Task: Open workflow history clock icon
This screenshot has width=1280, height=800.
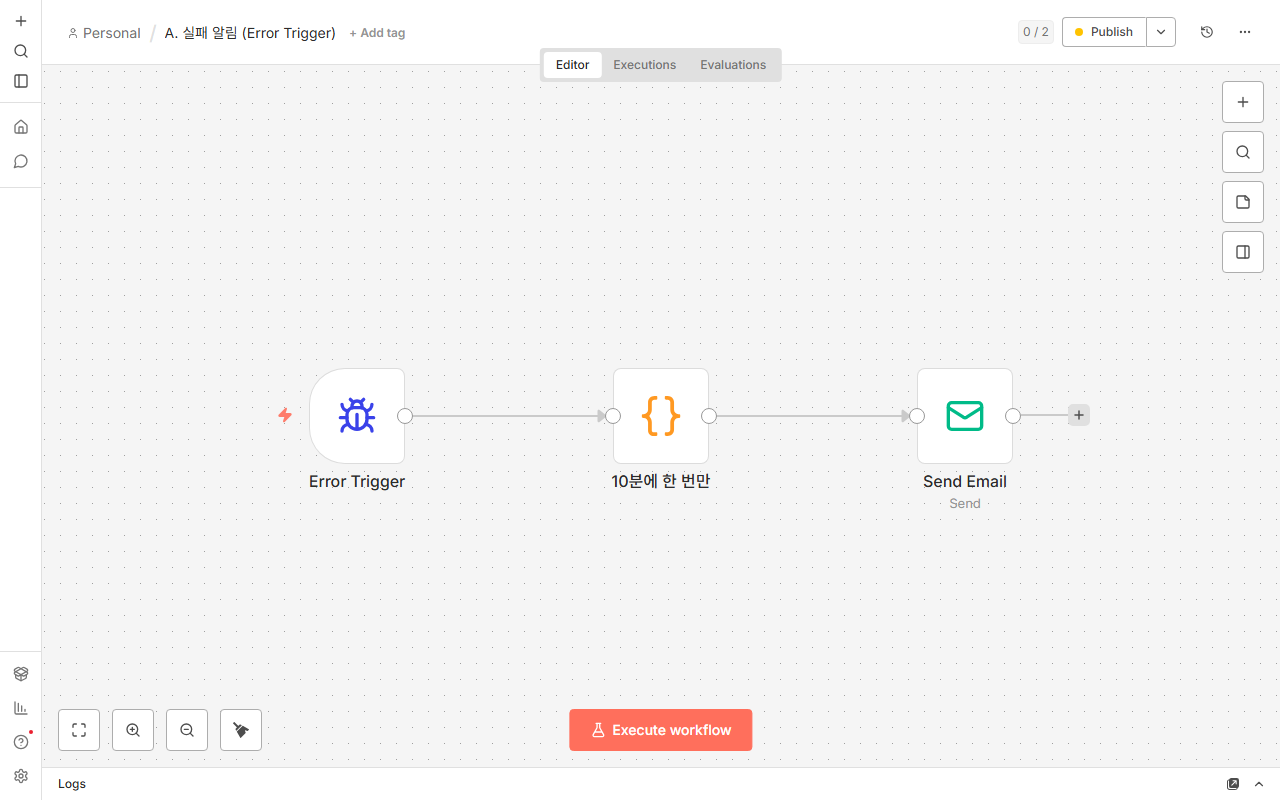Action: coord(1207,32)
